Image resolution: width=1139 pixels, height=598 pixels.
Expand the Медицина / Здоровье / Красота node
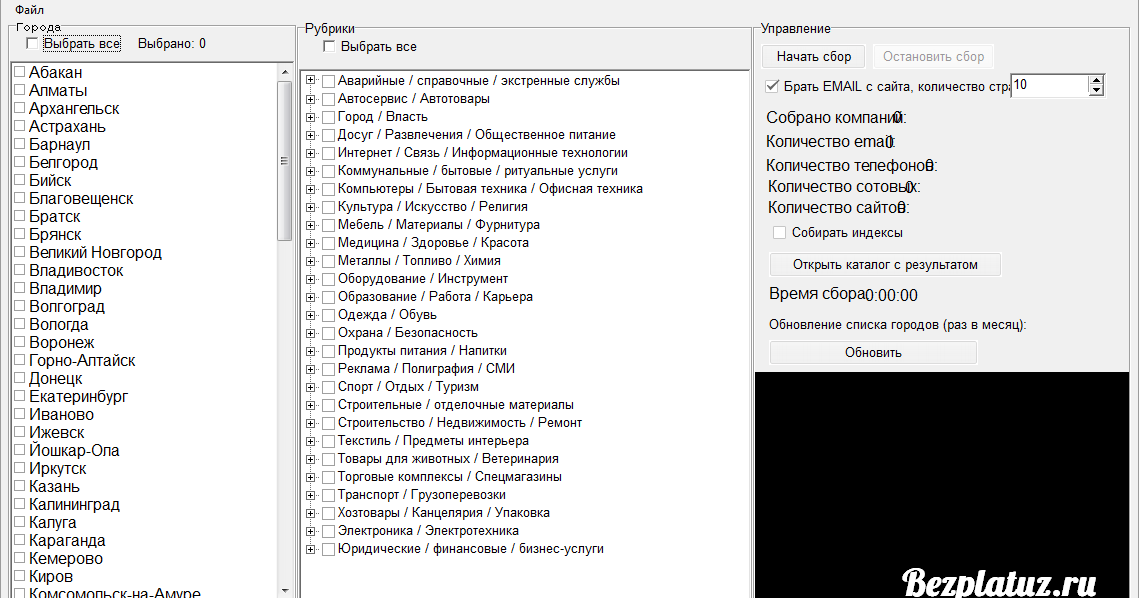tap(310, 242)
